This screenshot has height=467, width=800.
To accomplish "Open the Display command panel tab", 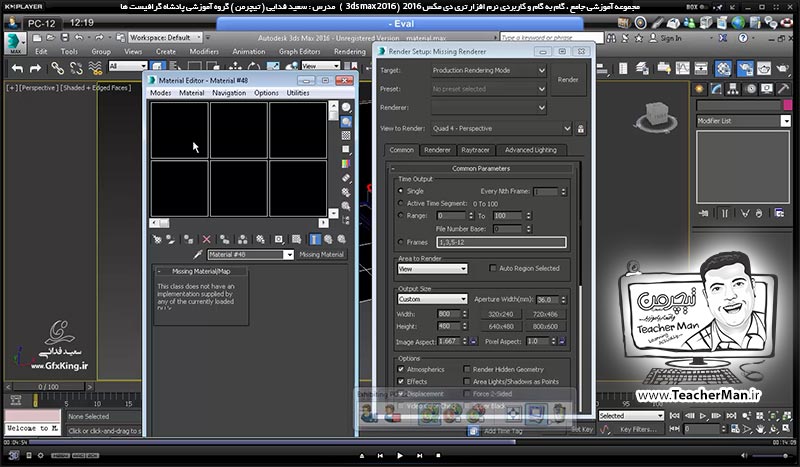I will [766, 89].
